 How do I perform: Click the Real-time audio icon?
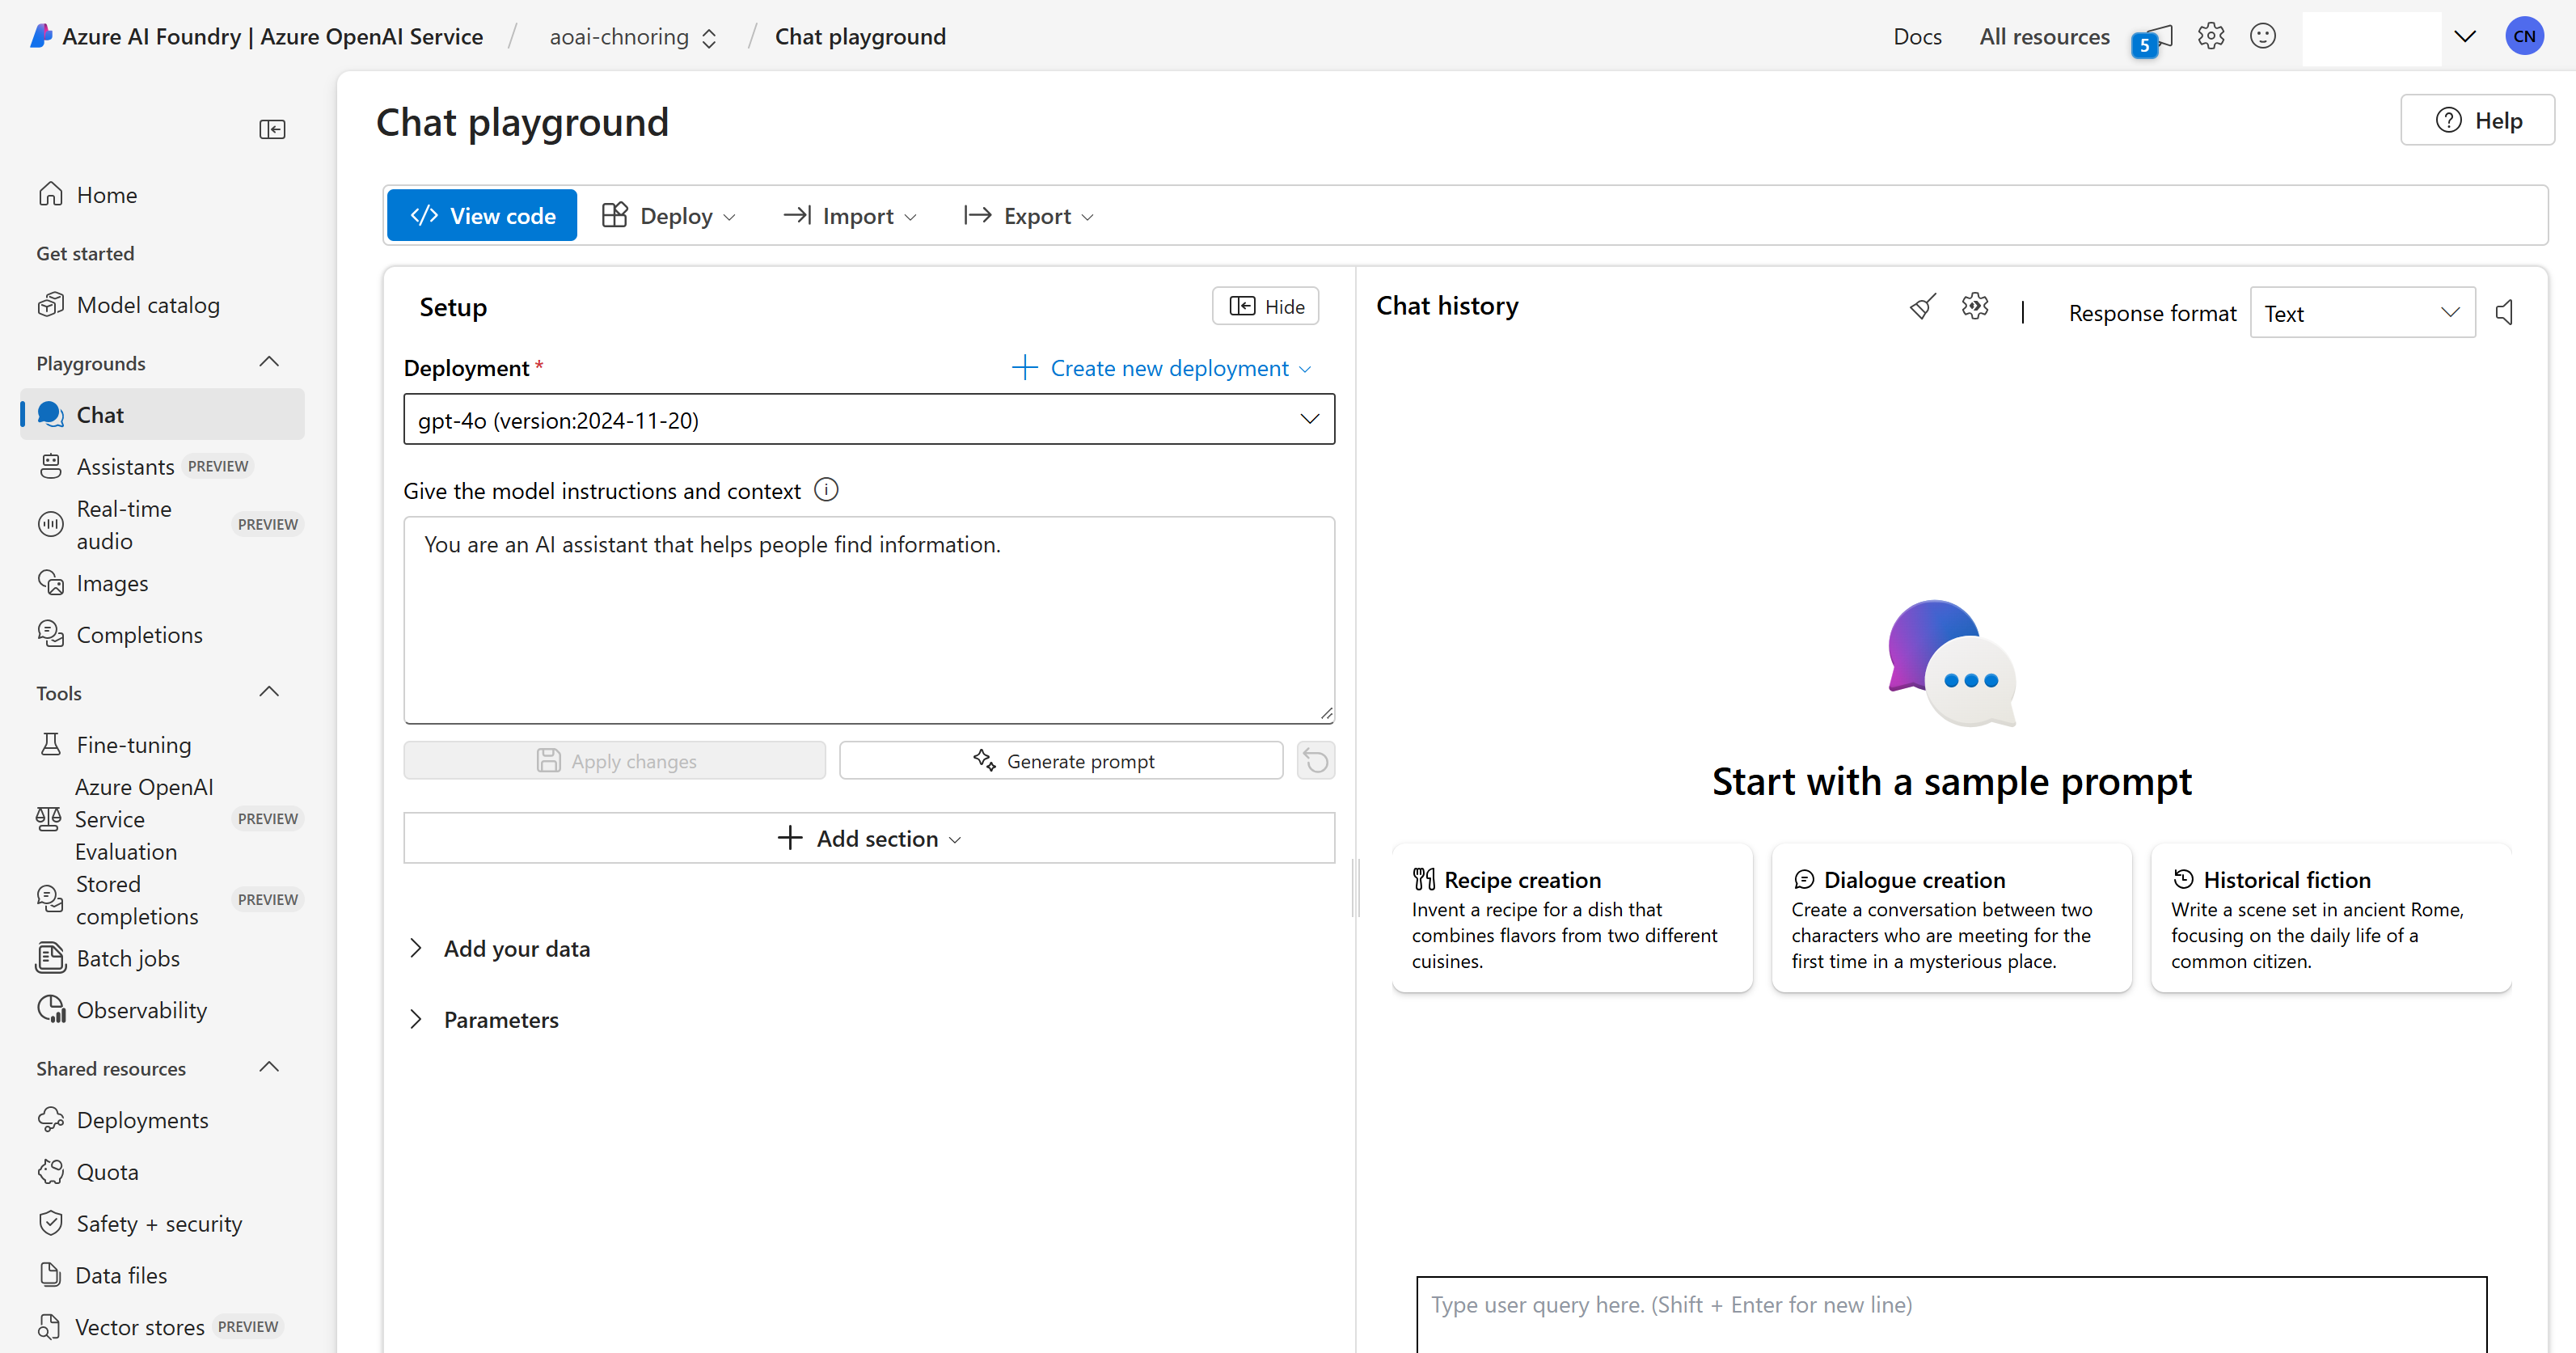pos(50,524)
